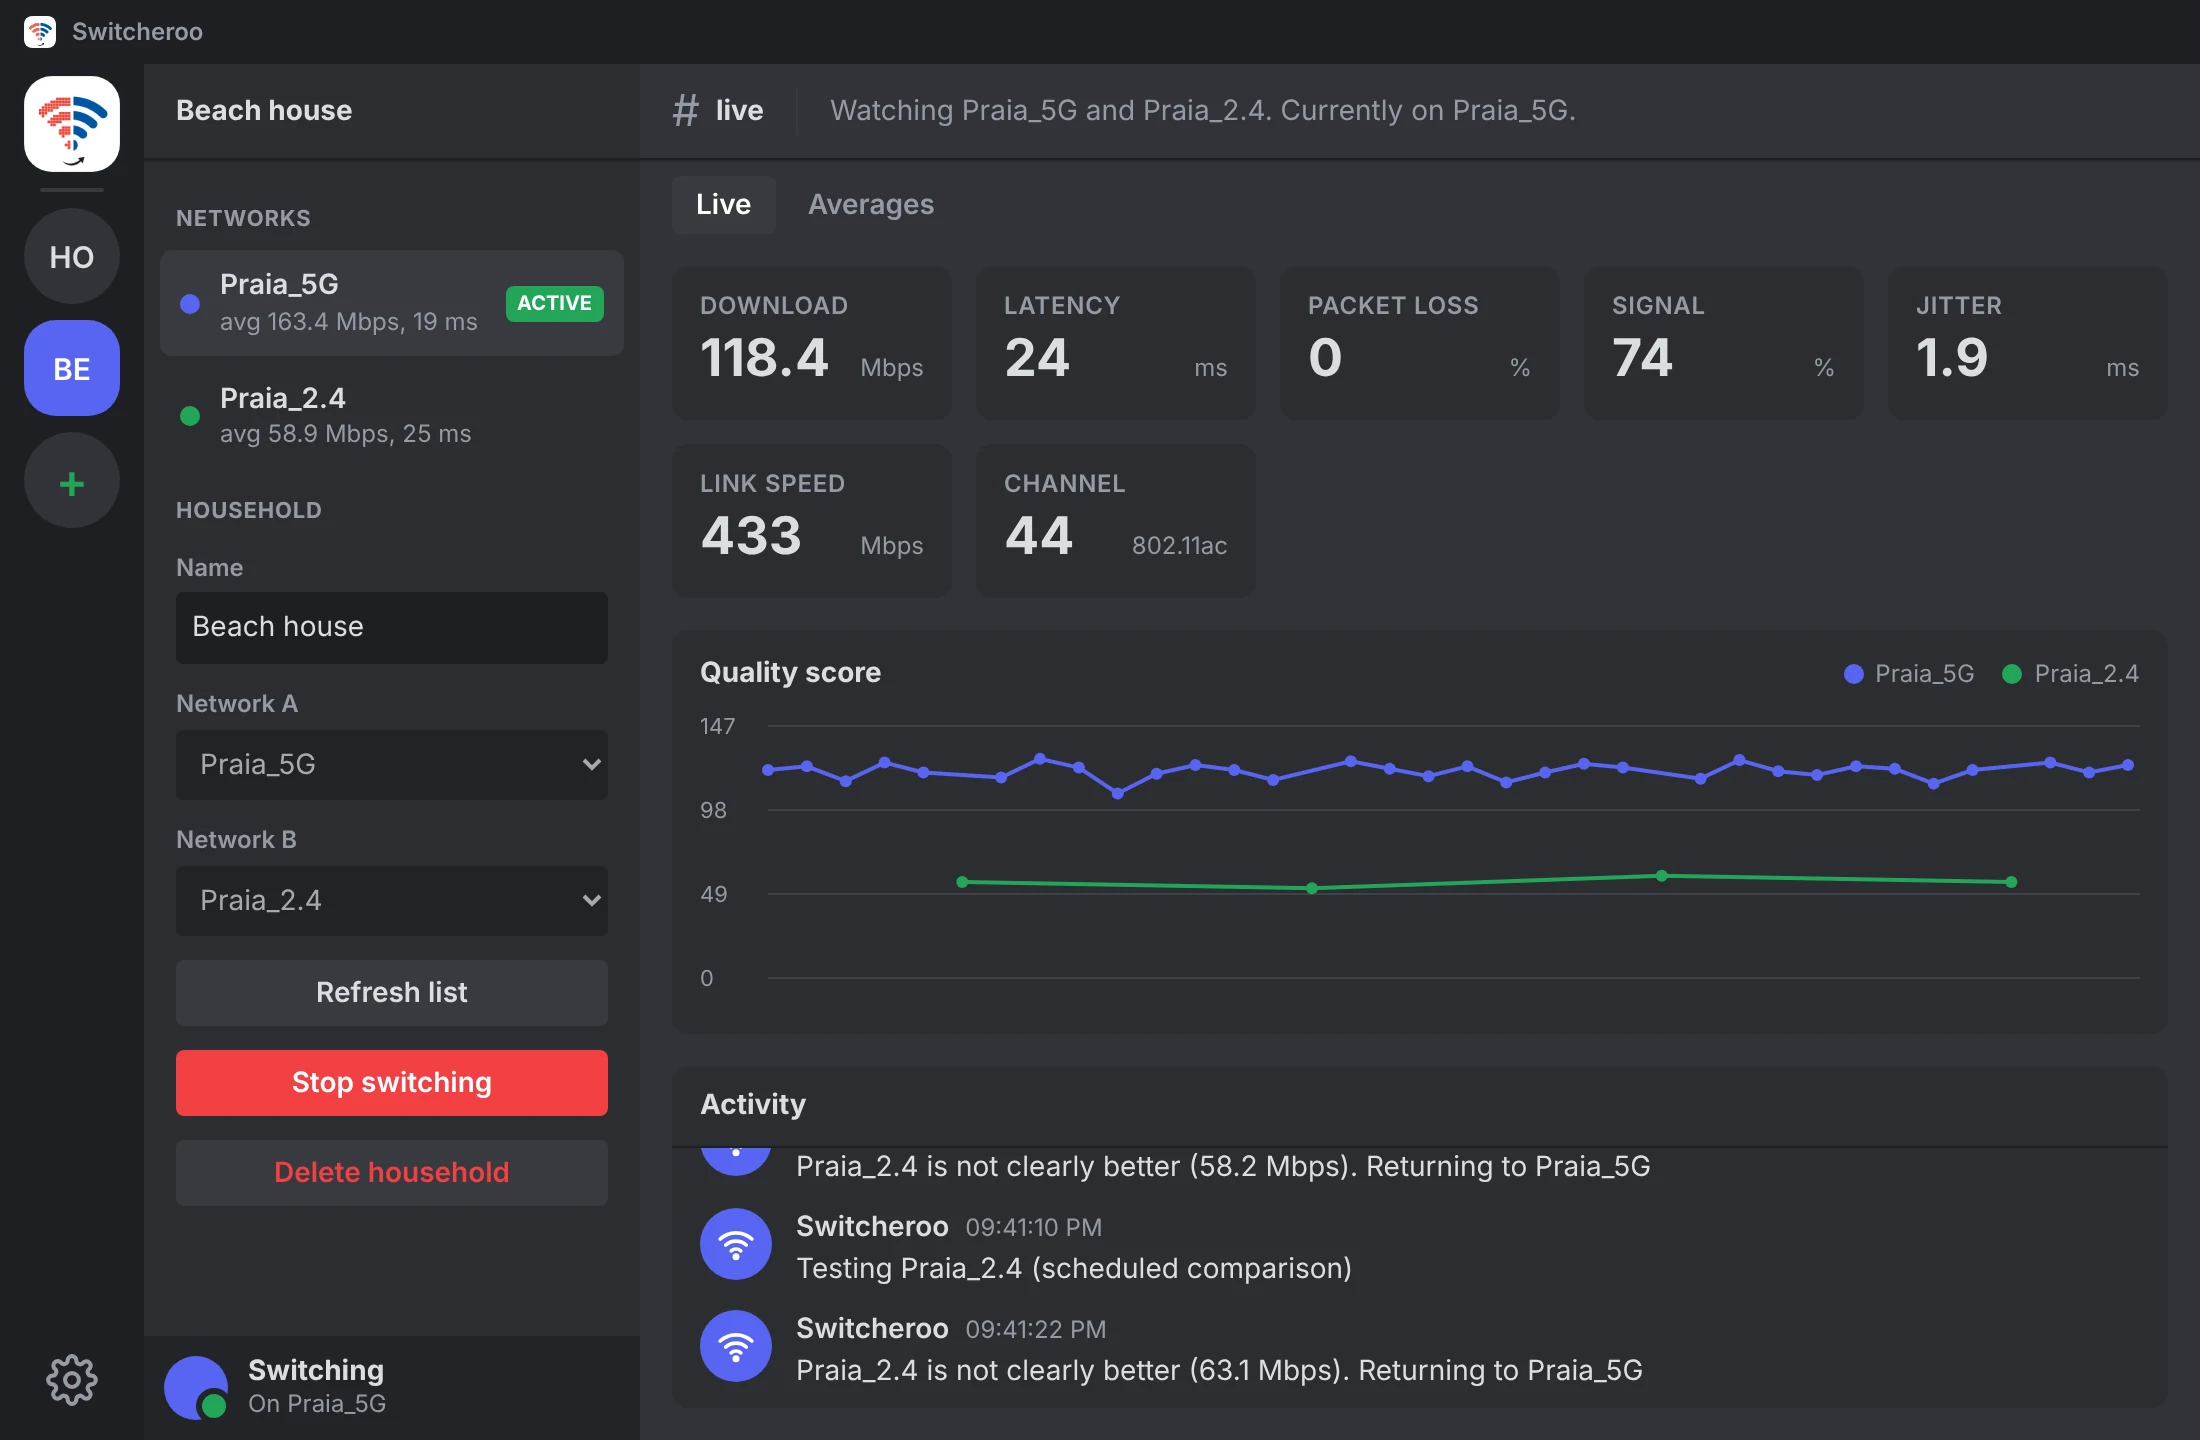Image resolution: width=2200 pixels, height=1440 pixels.
Task: Click wifi icon of 09:41:22 PM activity entry
Action: click(736, 1346)
